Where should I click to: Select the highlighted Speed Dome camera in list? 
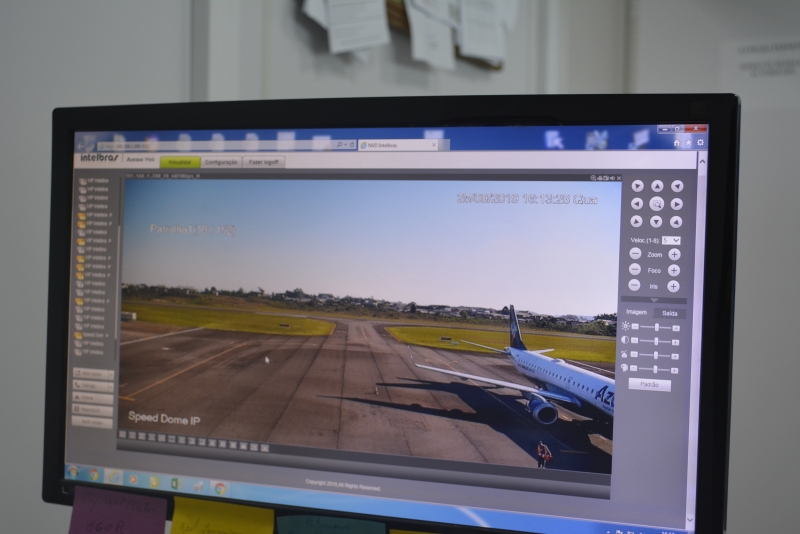tap(96, 335)
